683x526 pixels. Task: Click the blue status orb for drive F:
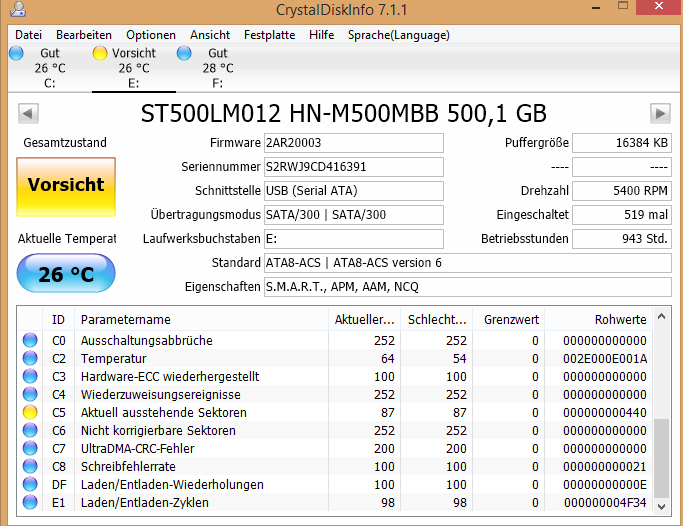pos(184,53)
